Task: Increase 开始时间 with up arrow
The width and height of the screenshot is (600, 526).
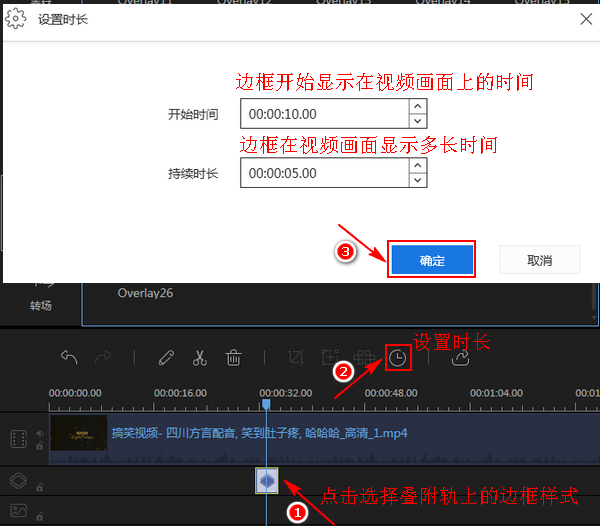Action: [x=417, y=107]
